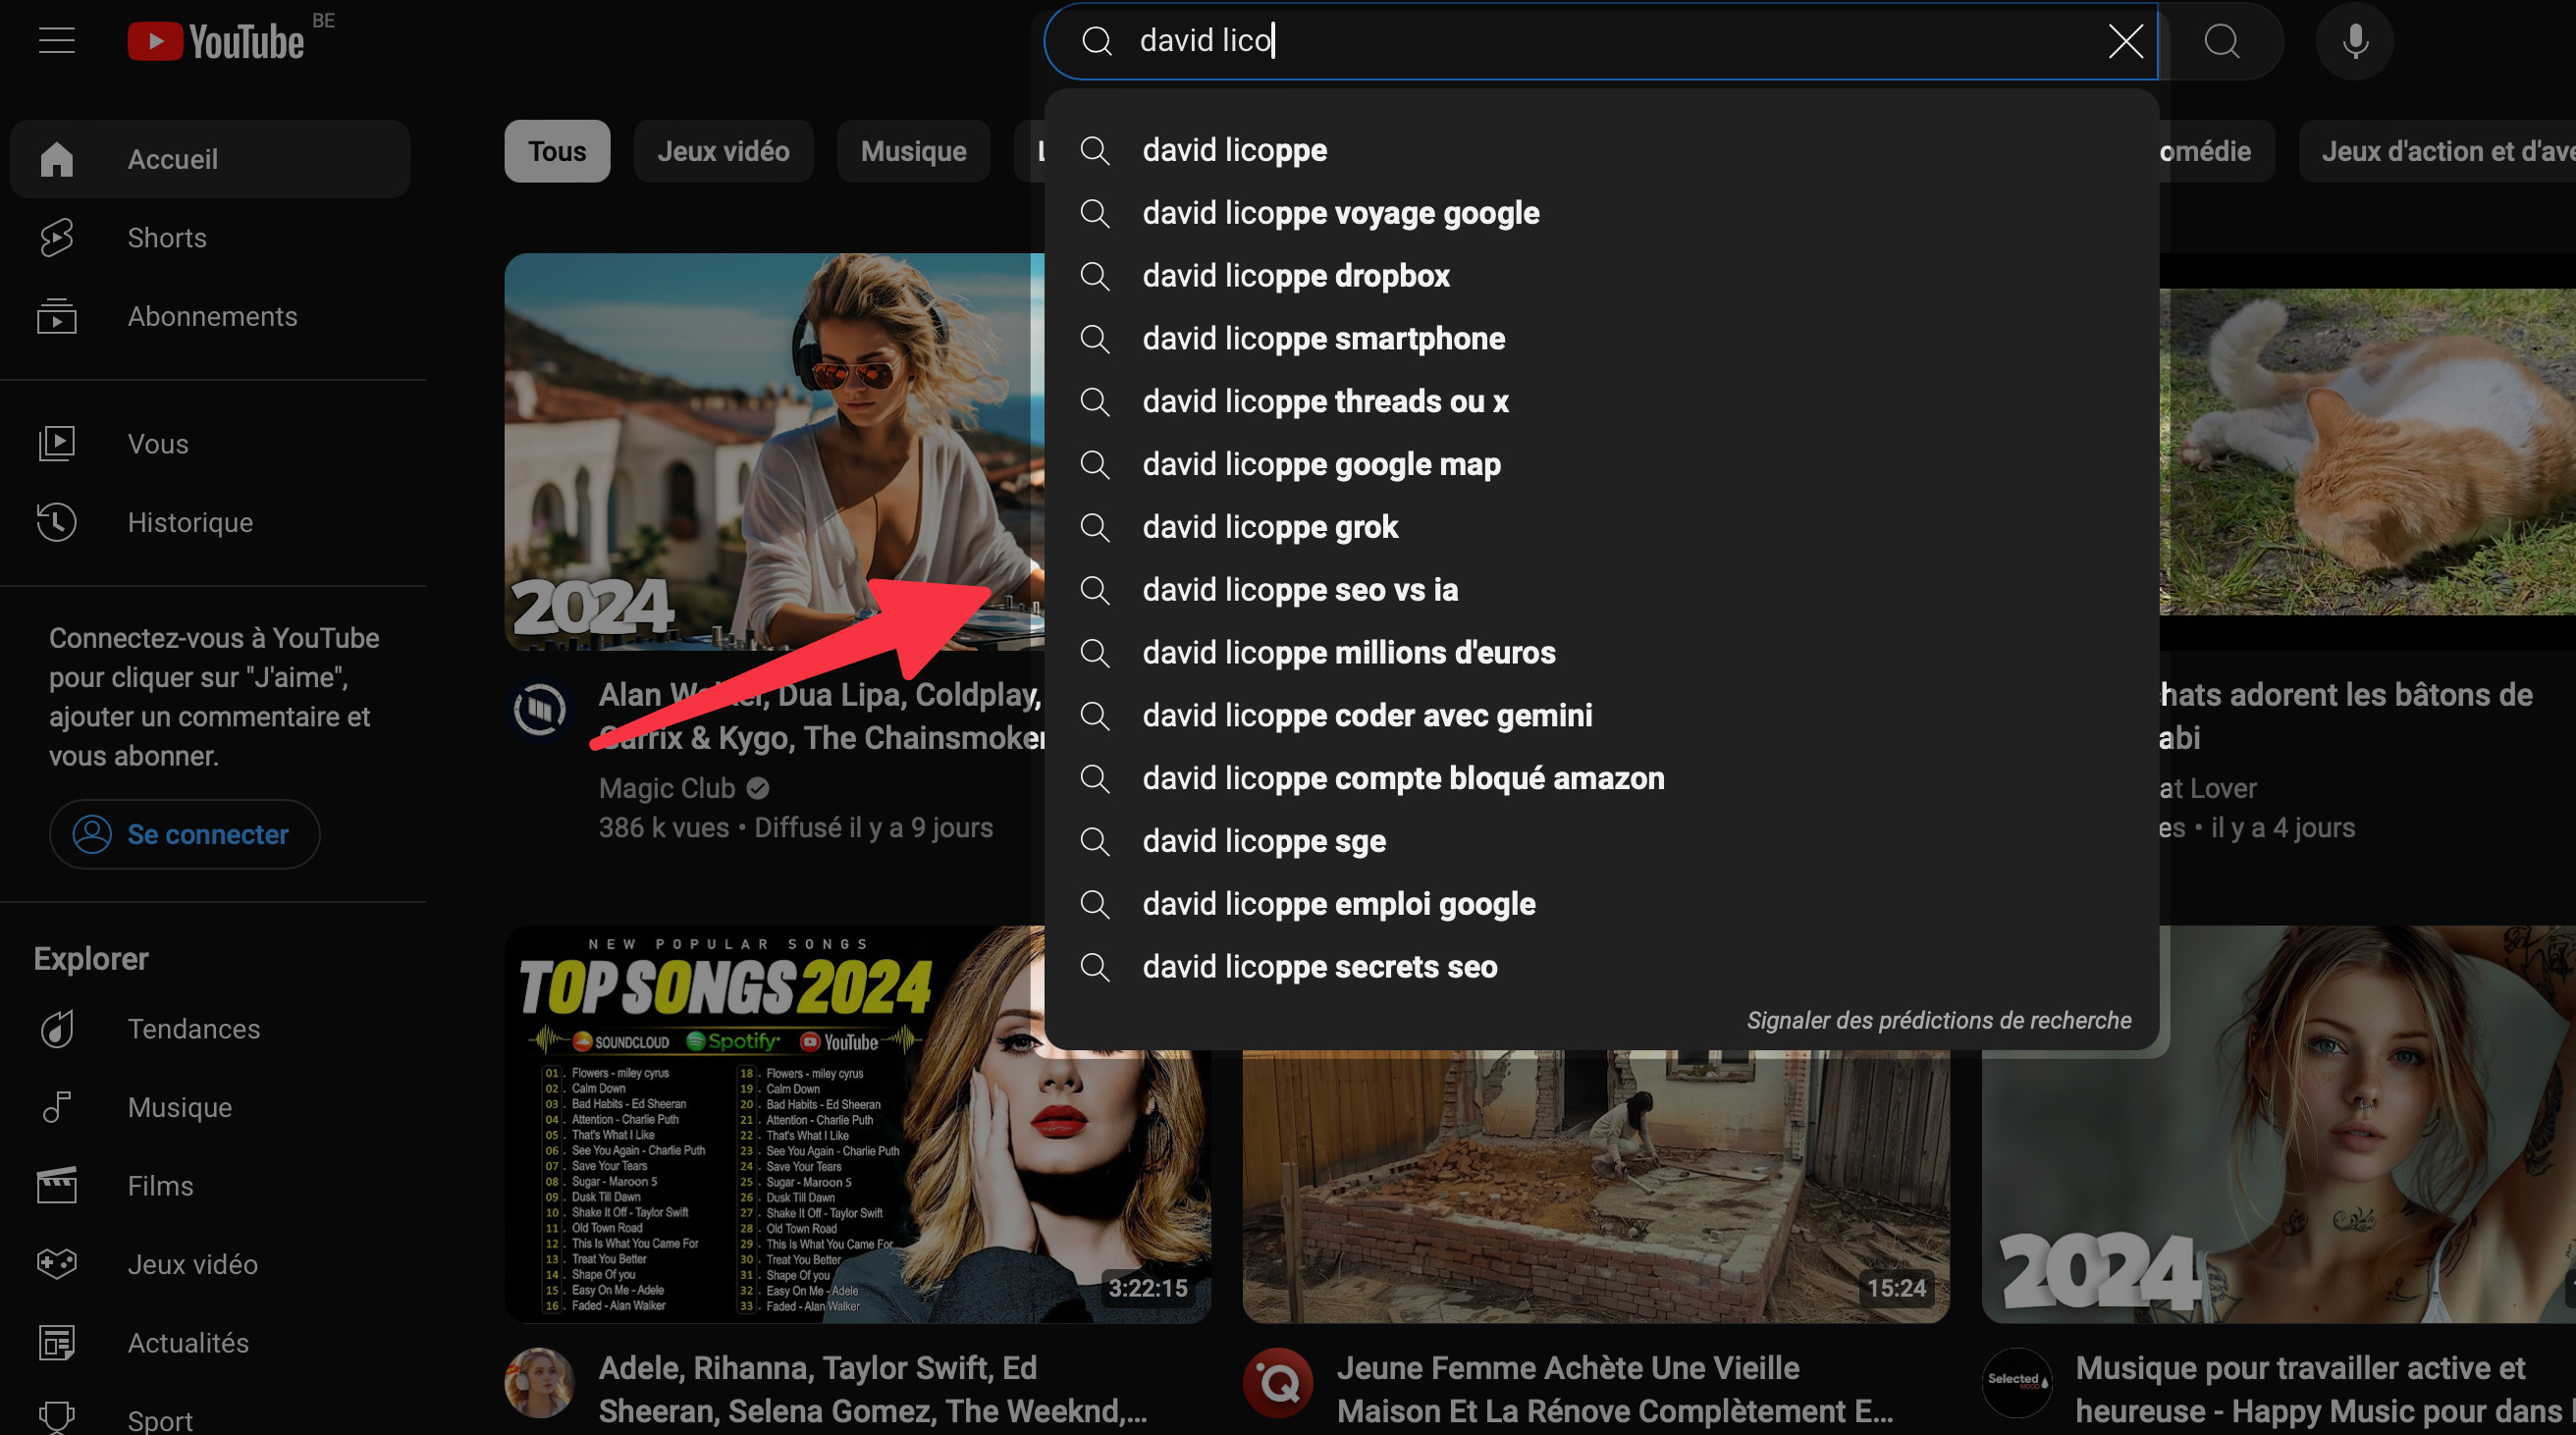Viewport: 2576px width, 1435px height.
Task: Choose suggestion 'david licoppe voyage google'
Action: [1600, 213]
